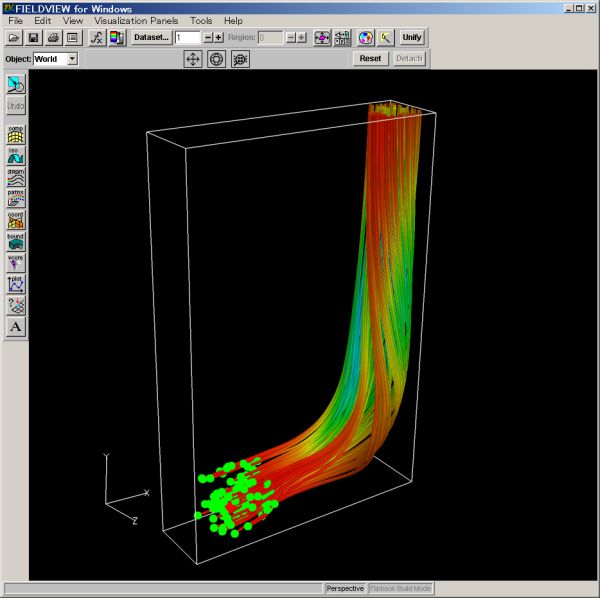The width and height of the screenshot is (600, 598).
Task: Click the Save file toolbar icon
Action: (x=33, y=37)
